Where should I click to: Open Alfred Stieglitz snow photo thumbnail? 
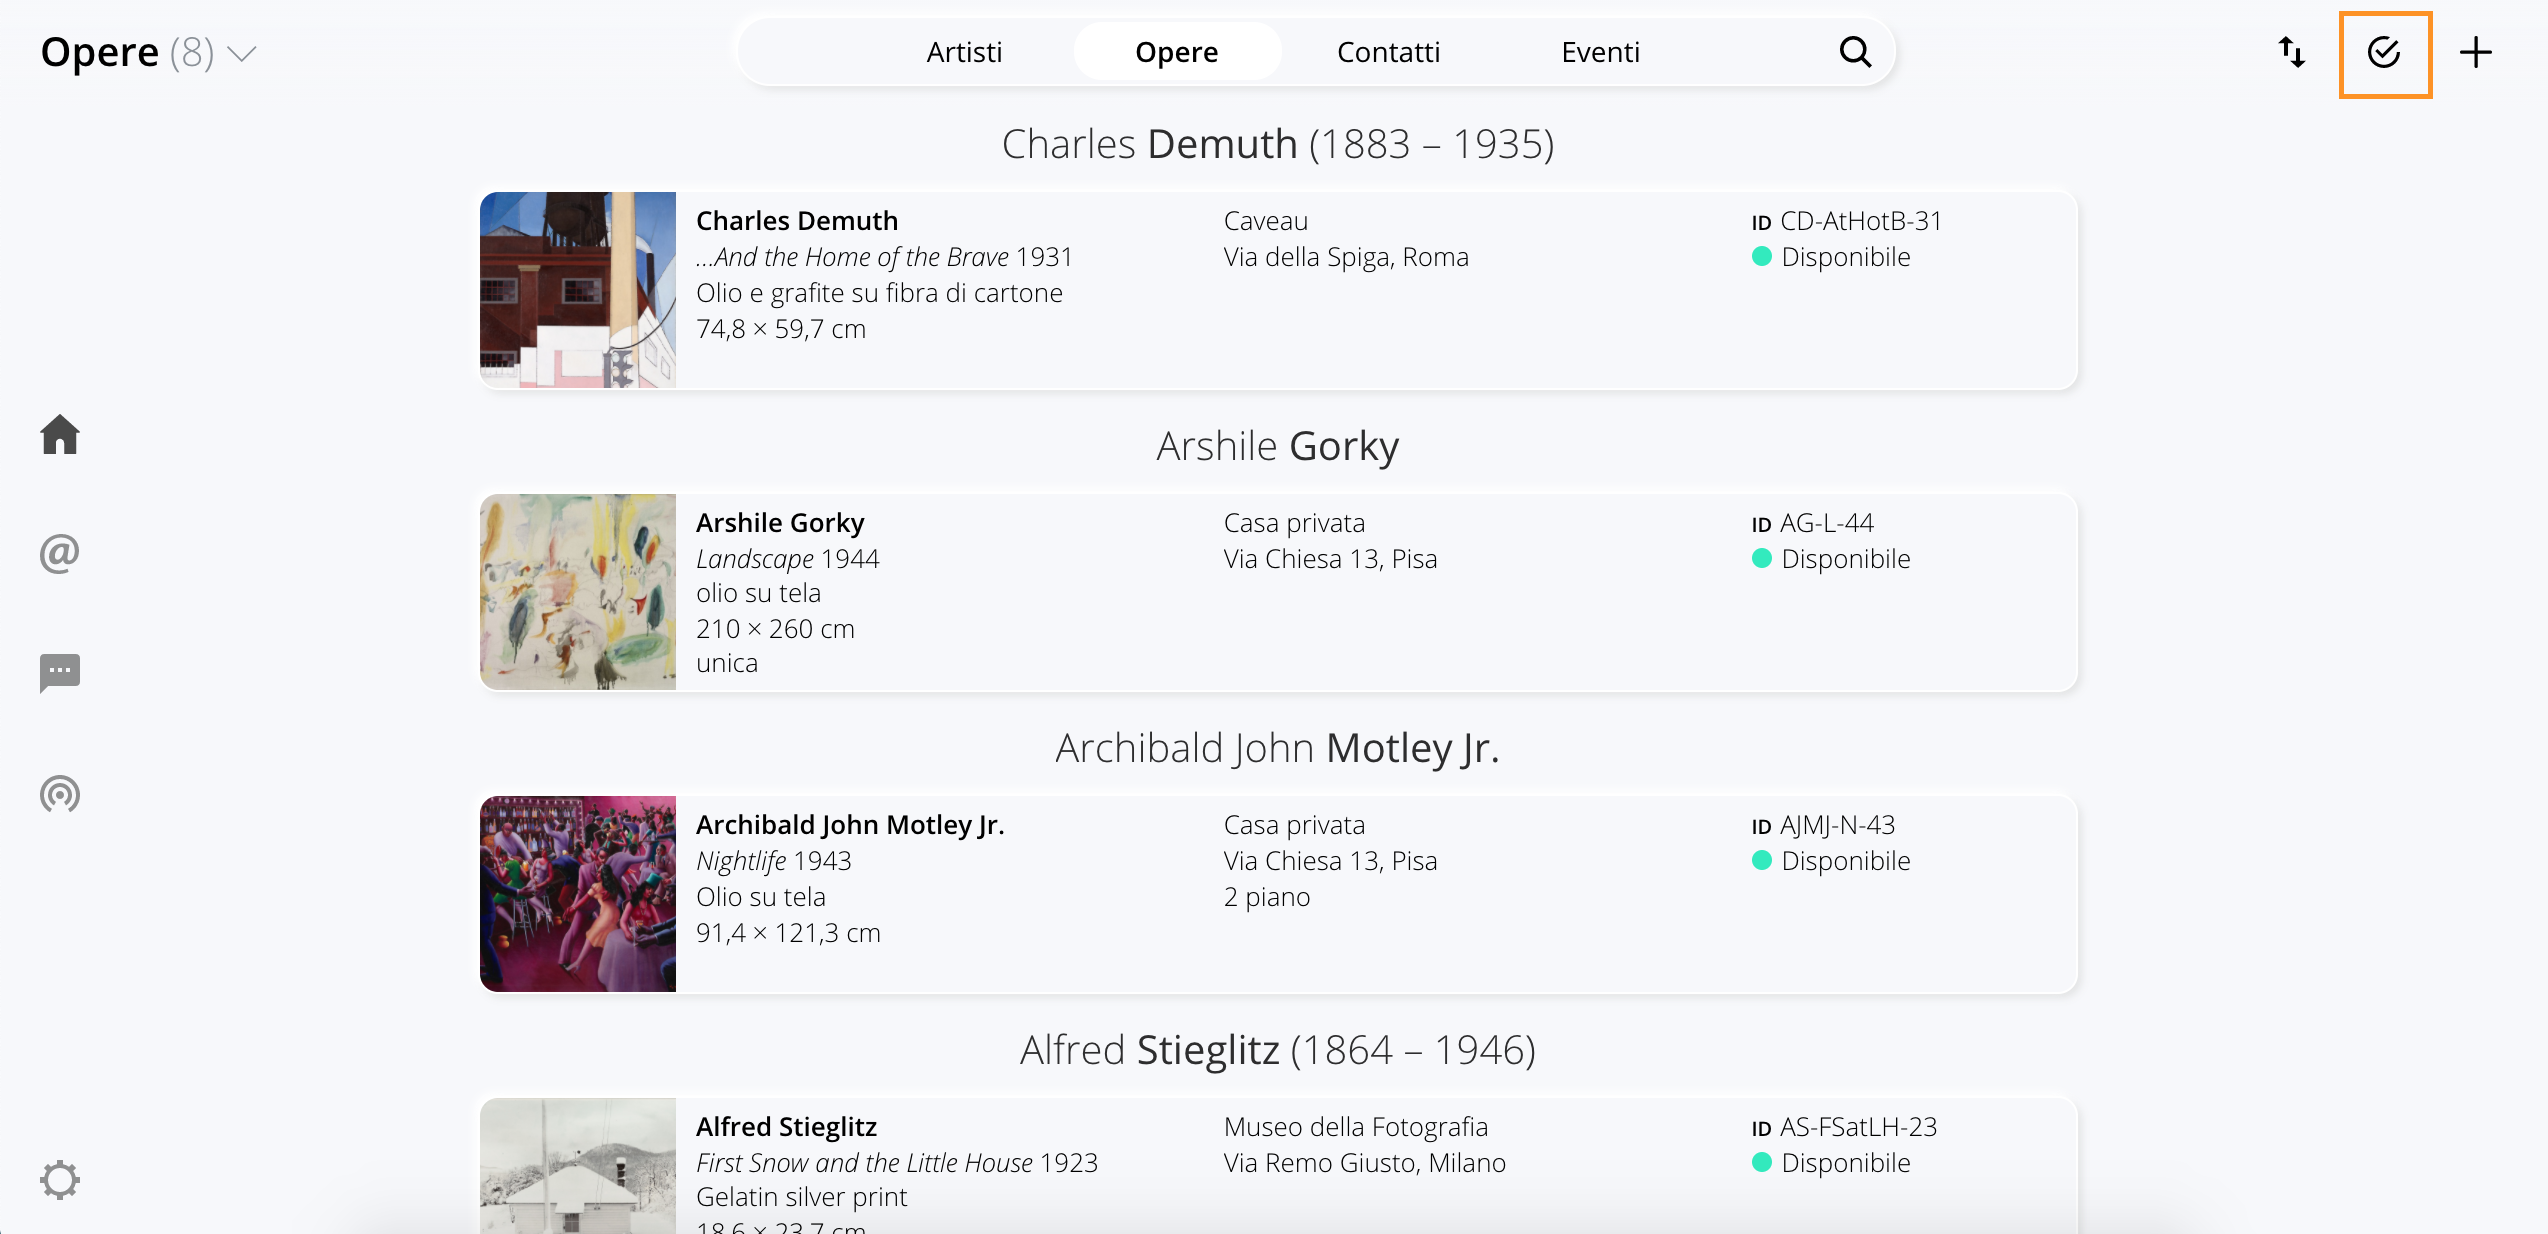click(578, 1166)
